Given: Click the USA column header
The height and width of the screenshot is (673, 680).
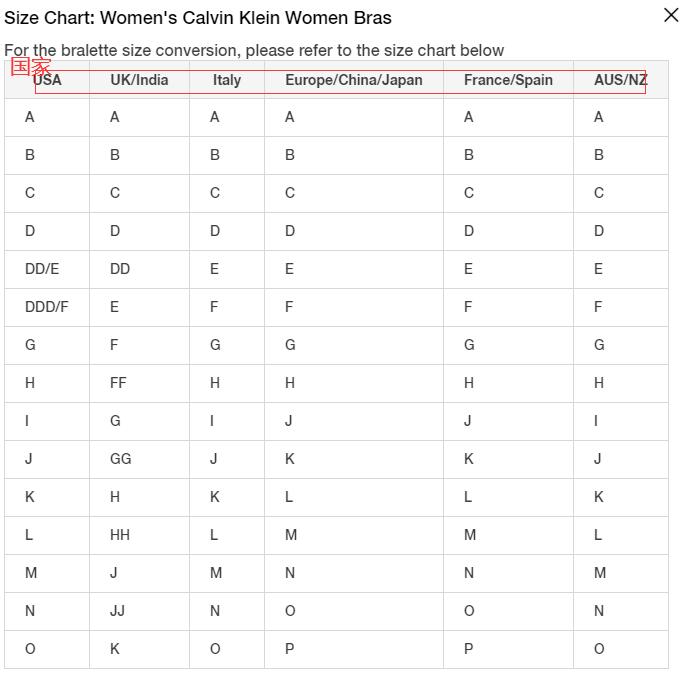Looking at the screenshot, I should click(48, 80).
